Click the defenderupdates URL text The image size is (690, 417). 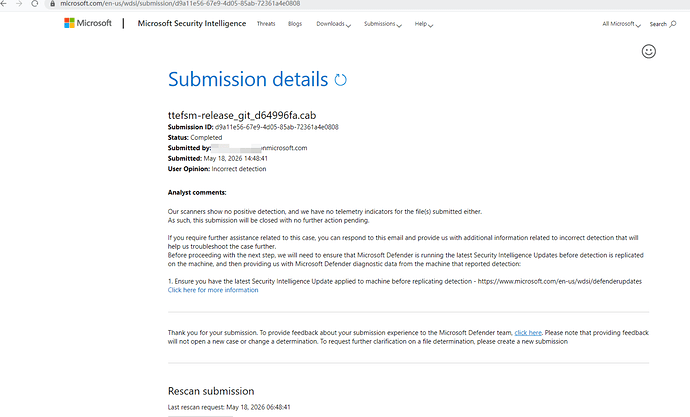(560, 282)
